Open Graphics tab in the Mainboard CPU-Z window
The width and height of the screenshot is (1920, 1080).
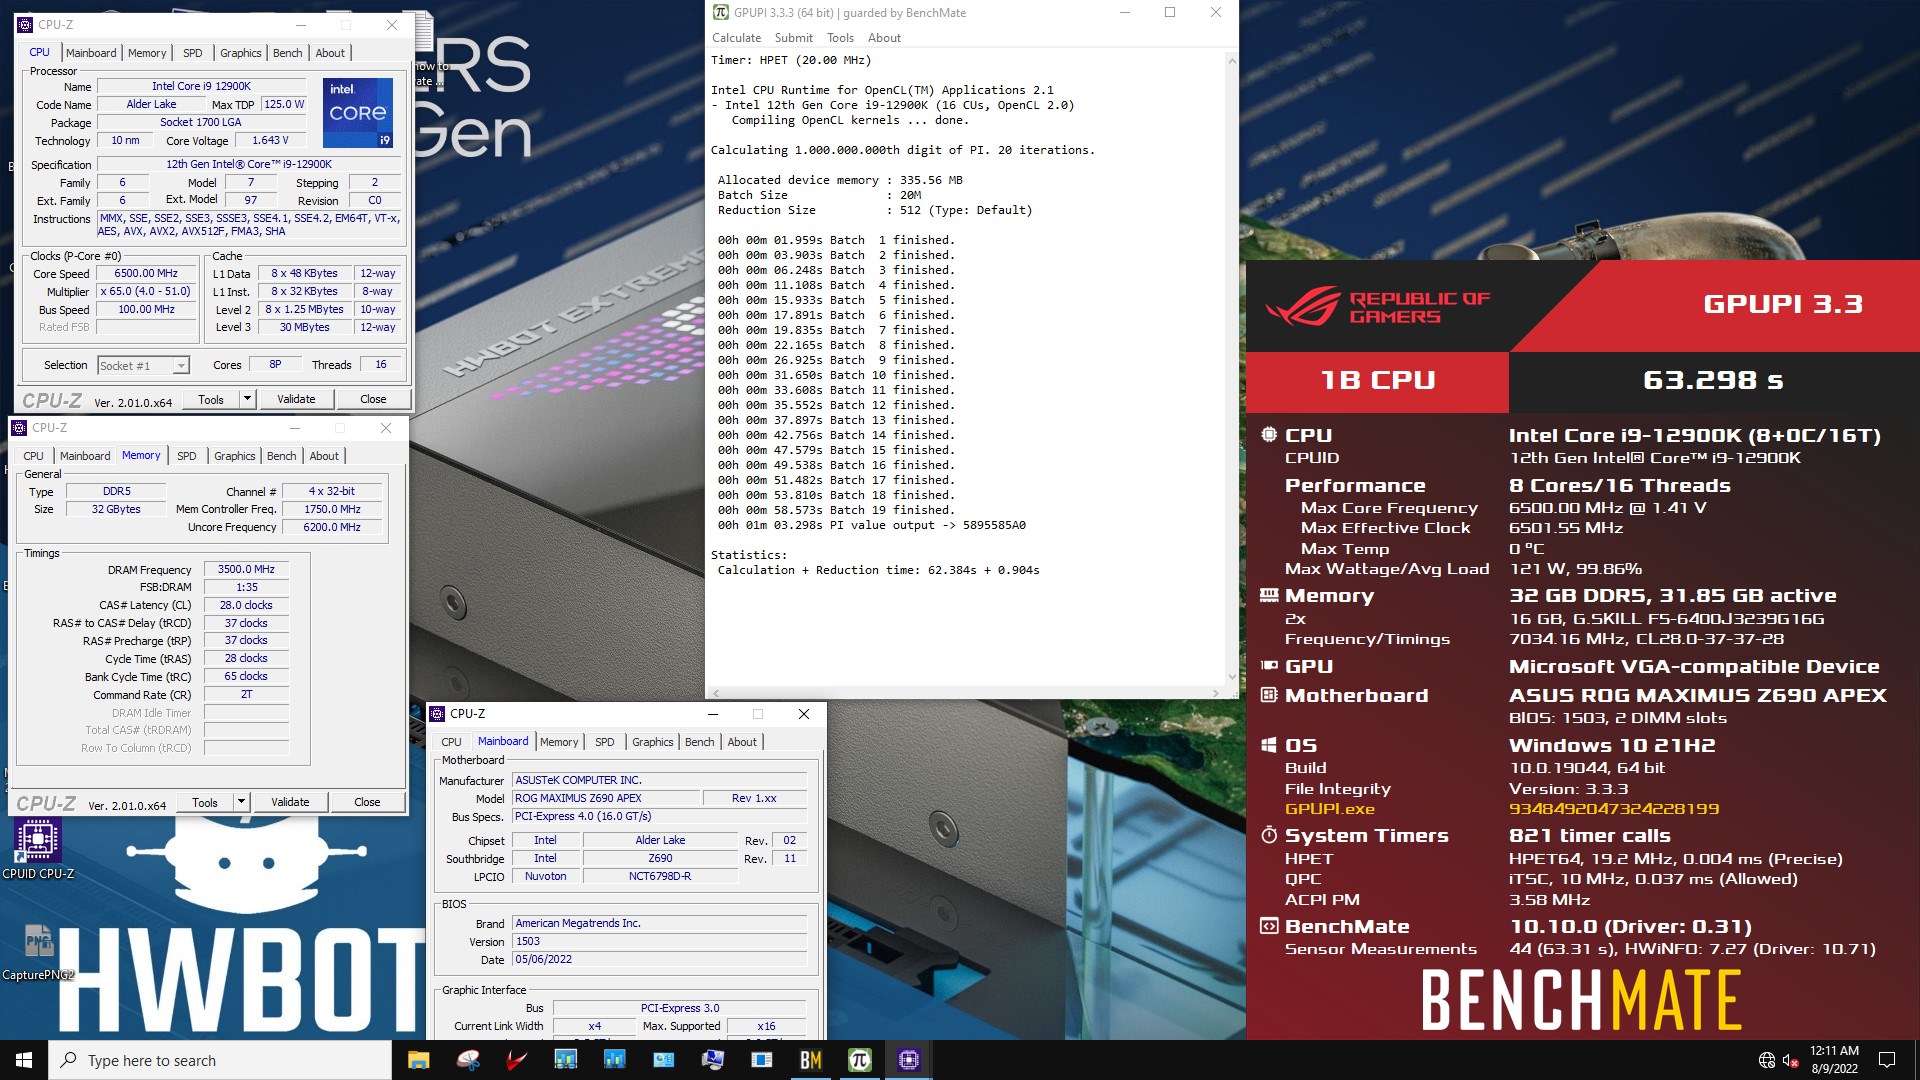652,742
